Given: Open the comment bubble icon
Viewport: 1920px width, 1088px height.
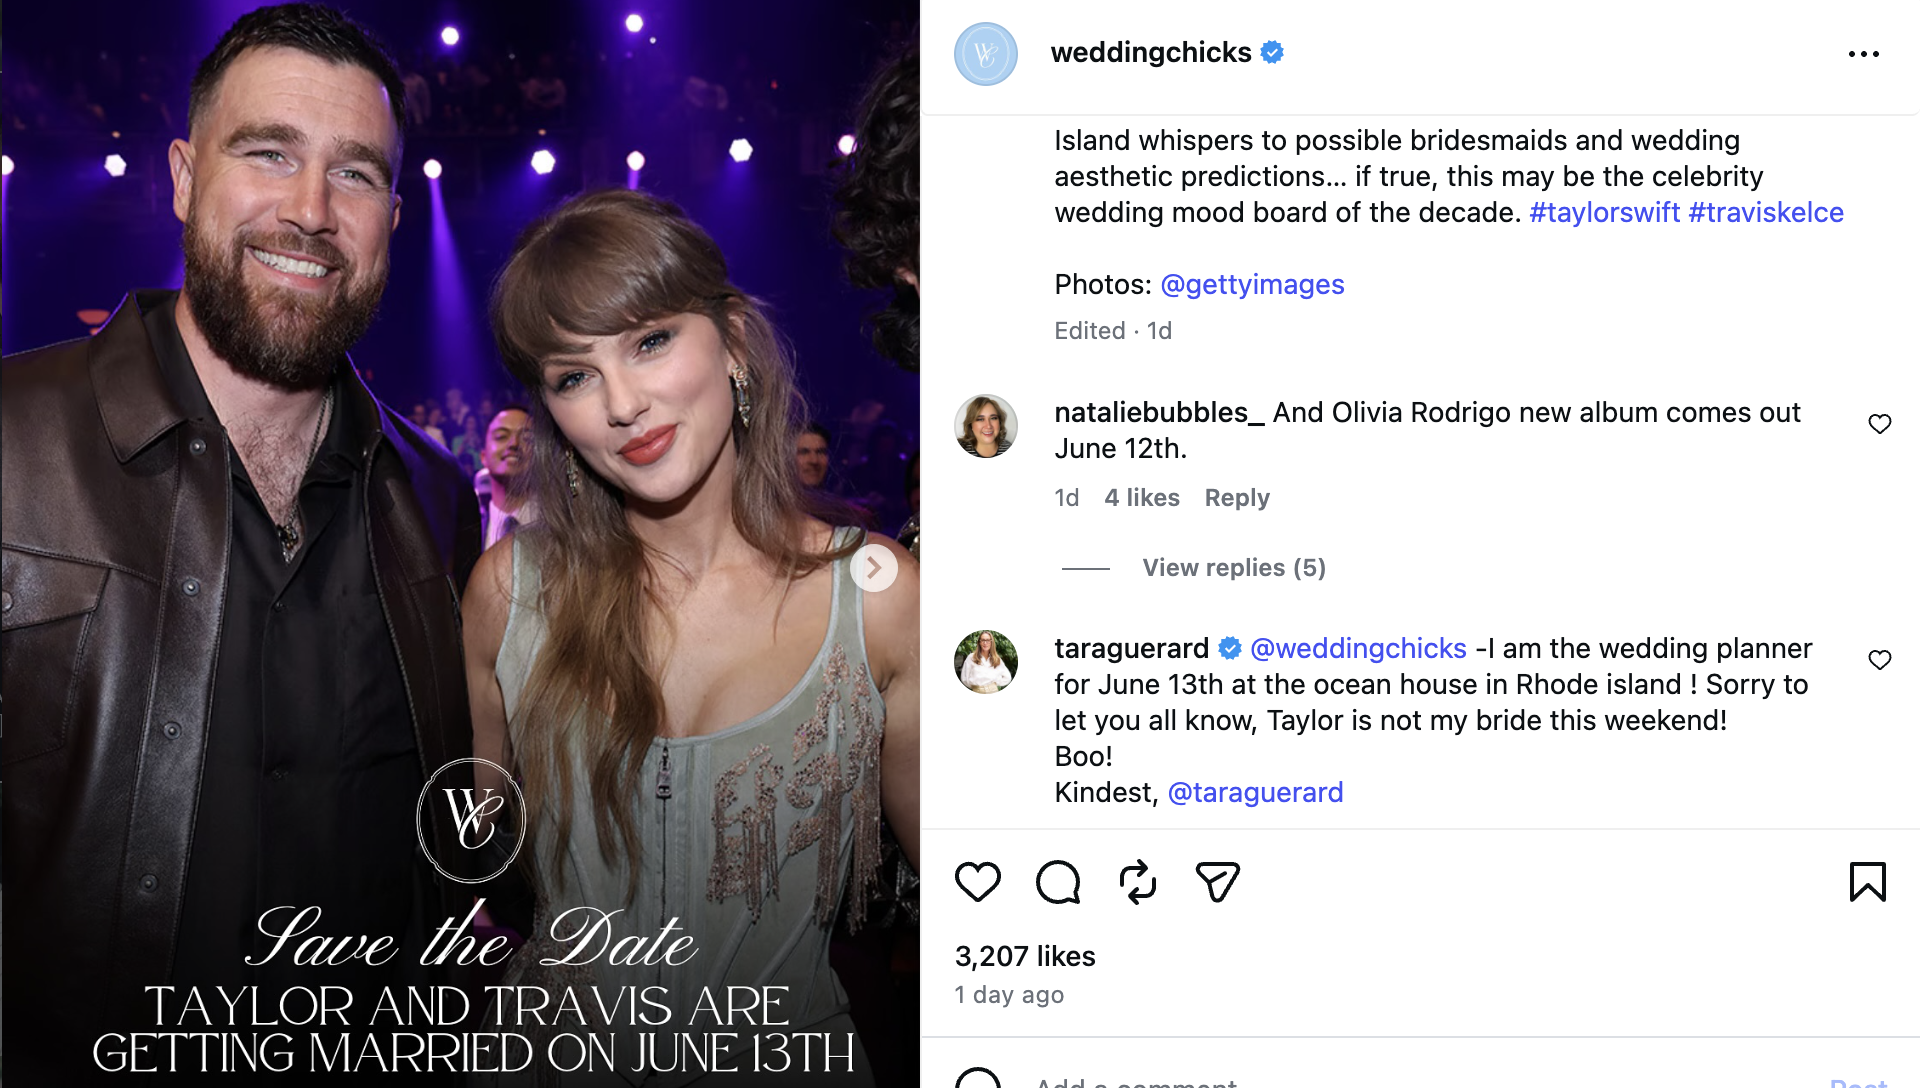Looking at the screenshot, I should 1058,881.
